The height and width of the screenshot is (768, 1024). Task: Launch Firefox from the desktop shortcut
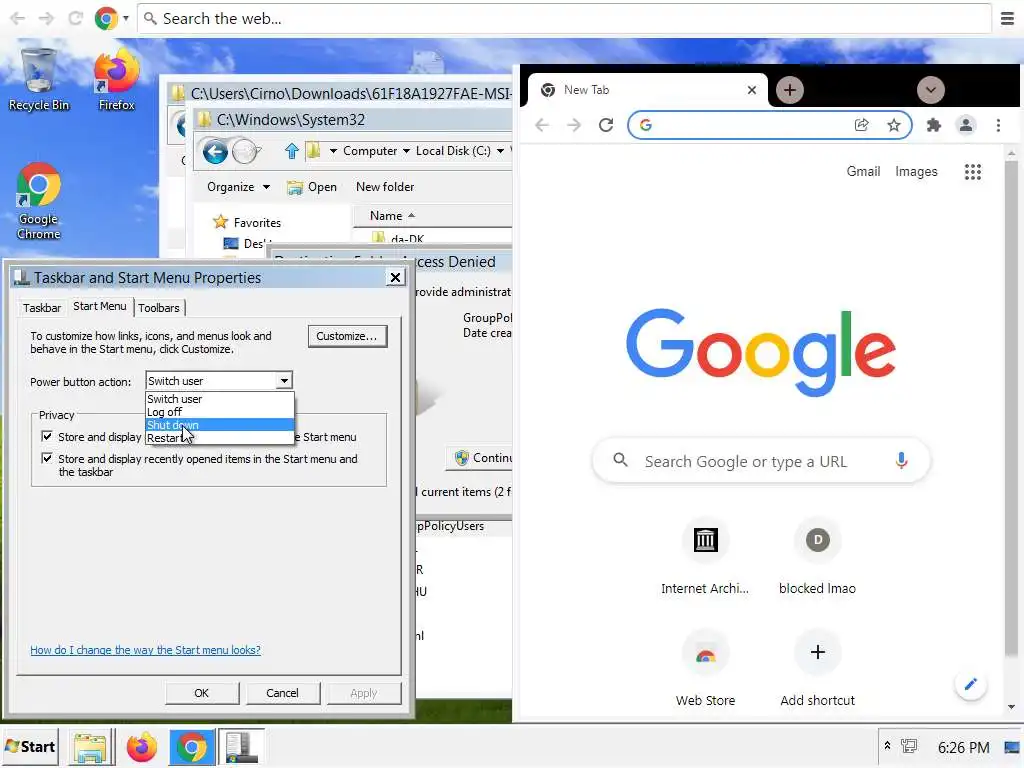[x=116, y=80]
